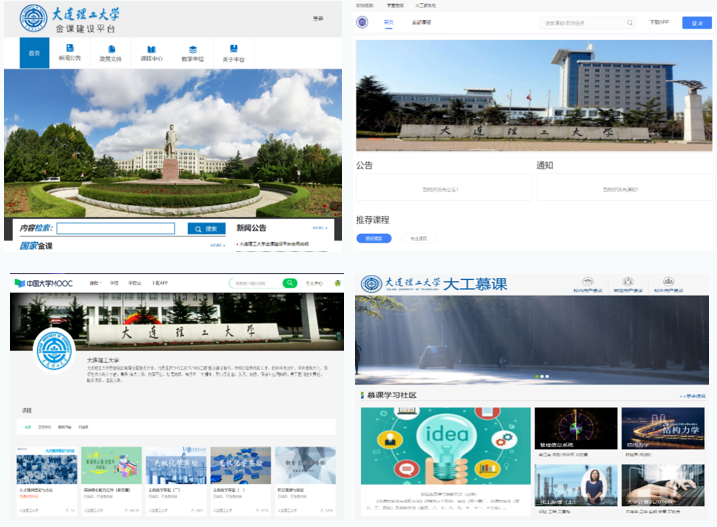Click the round school logo in top-right site header
This screenshot has width=717, height=527.
pyautogui.click(x=362, y=22)
